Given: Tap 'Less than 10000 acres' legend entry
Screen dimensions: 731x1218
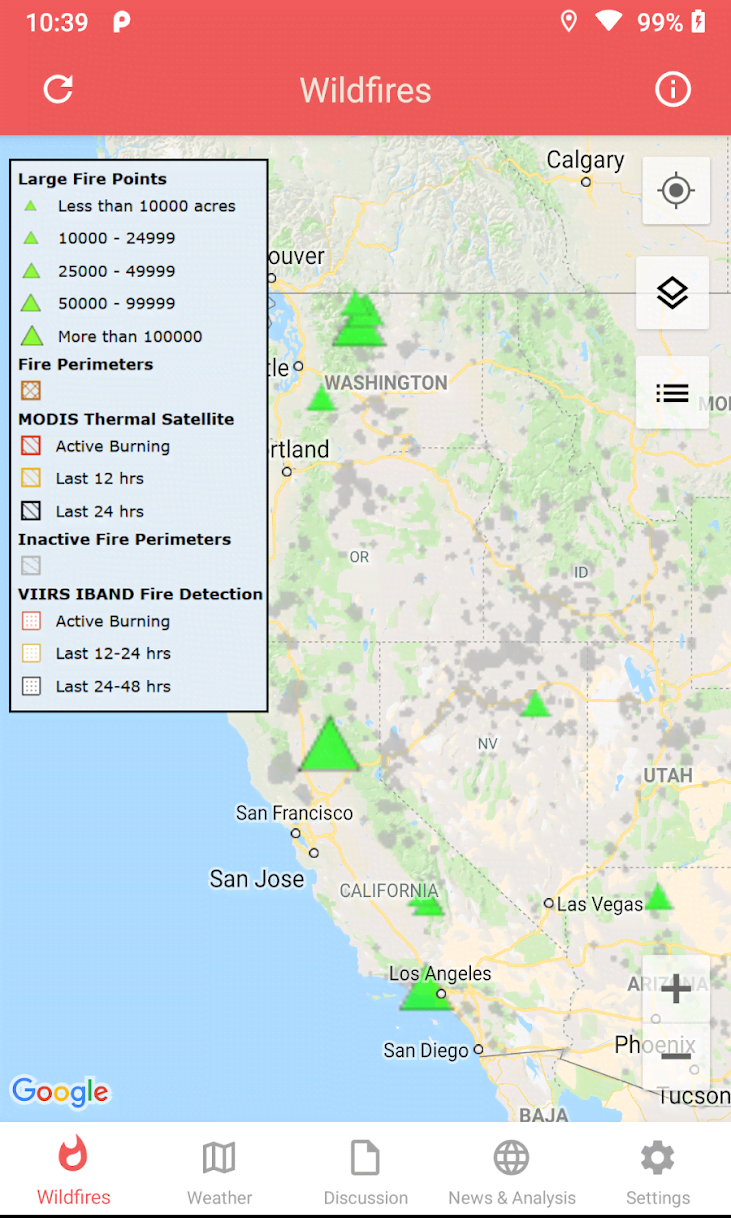Looking at the screenshot, I should click(x=147, y=206).
